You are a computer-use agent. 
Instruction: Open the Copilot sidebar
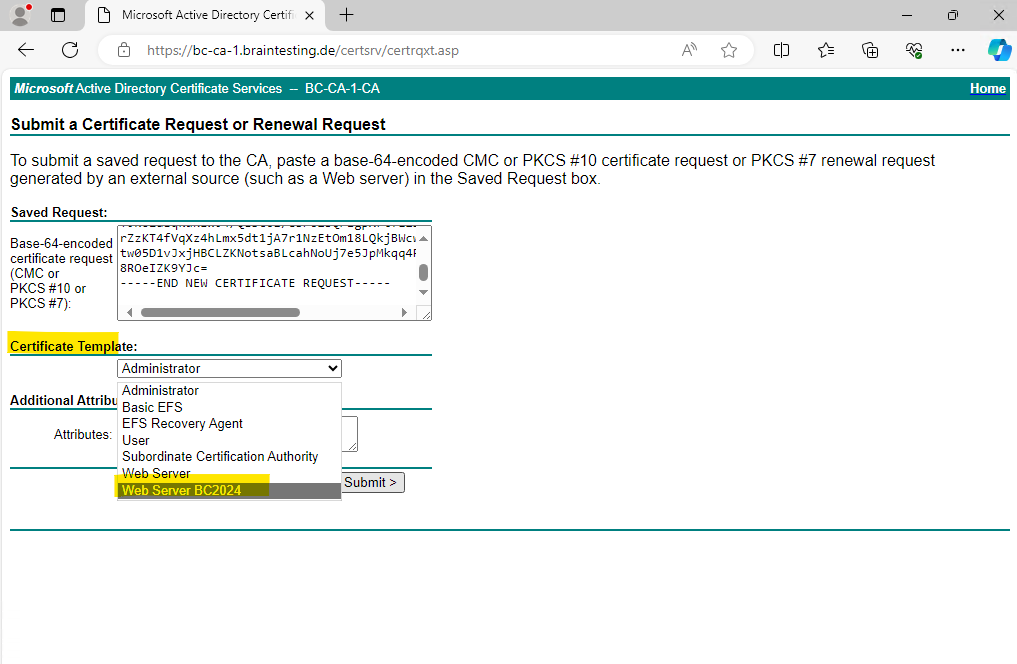click(x=999, y=50)
